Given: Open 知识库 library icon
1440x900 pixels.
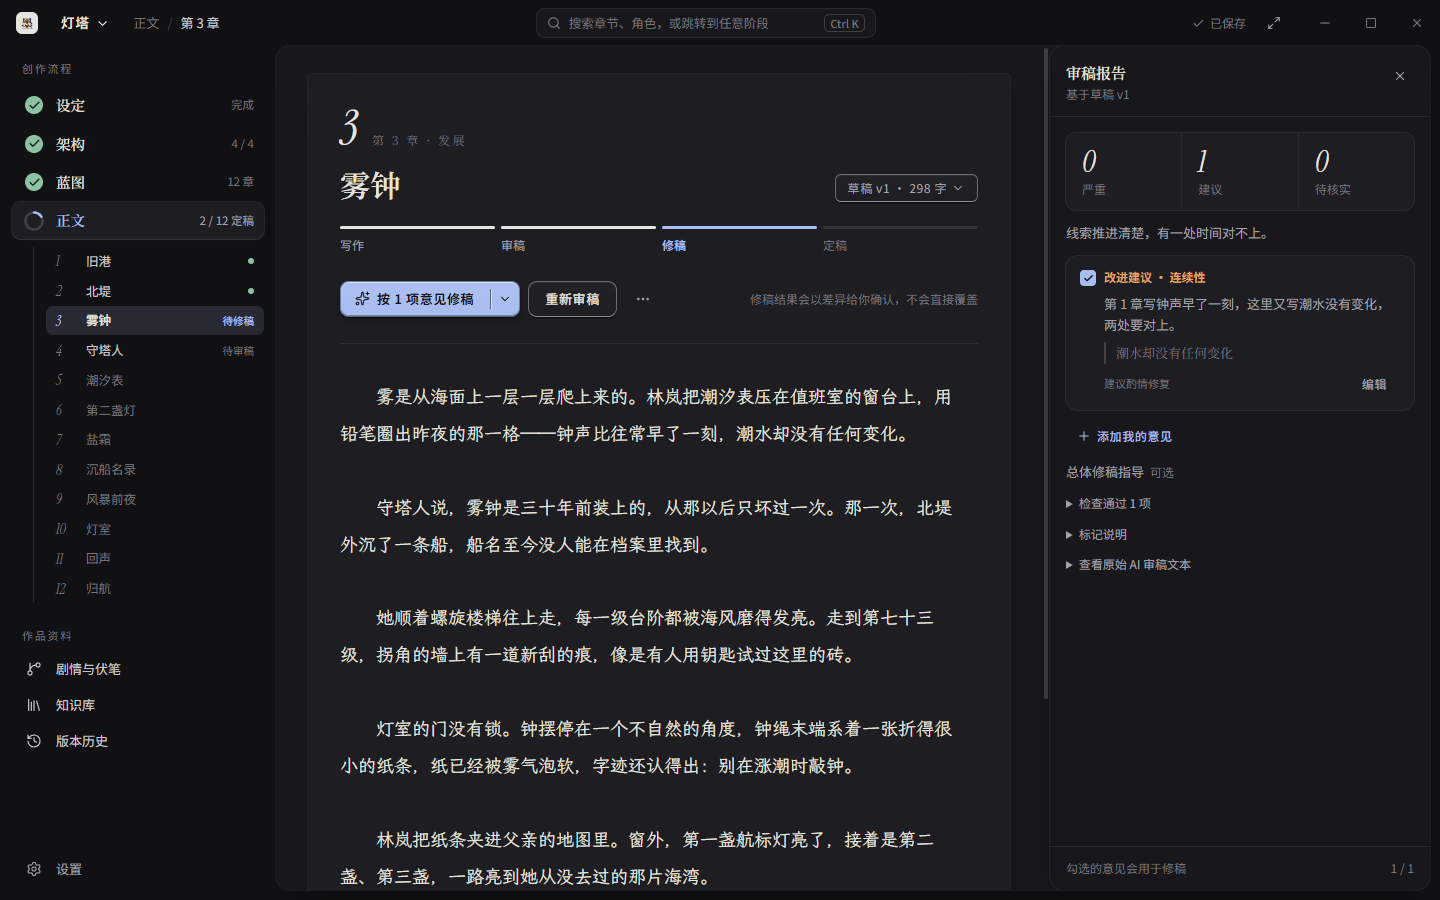Looking at the screenshot, I should [34, 705].
